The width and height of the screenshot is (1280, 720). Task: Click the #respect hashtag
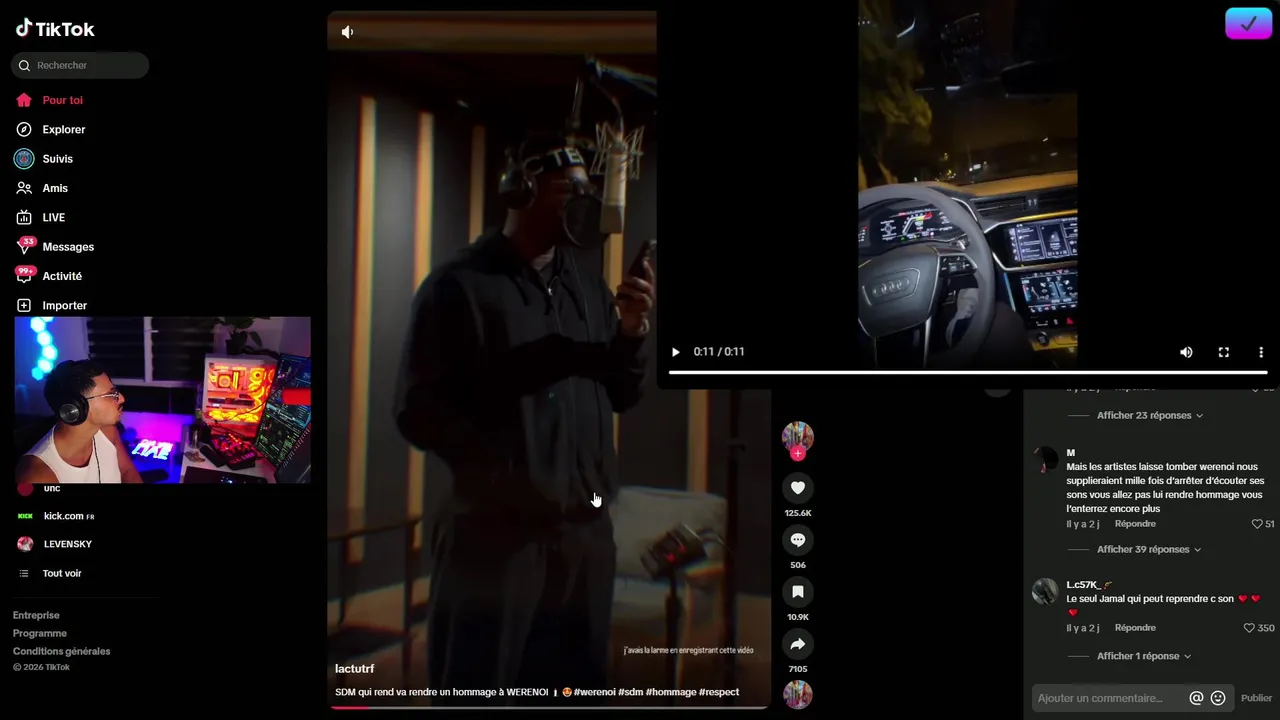(x=719, y=692)
